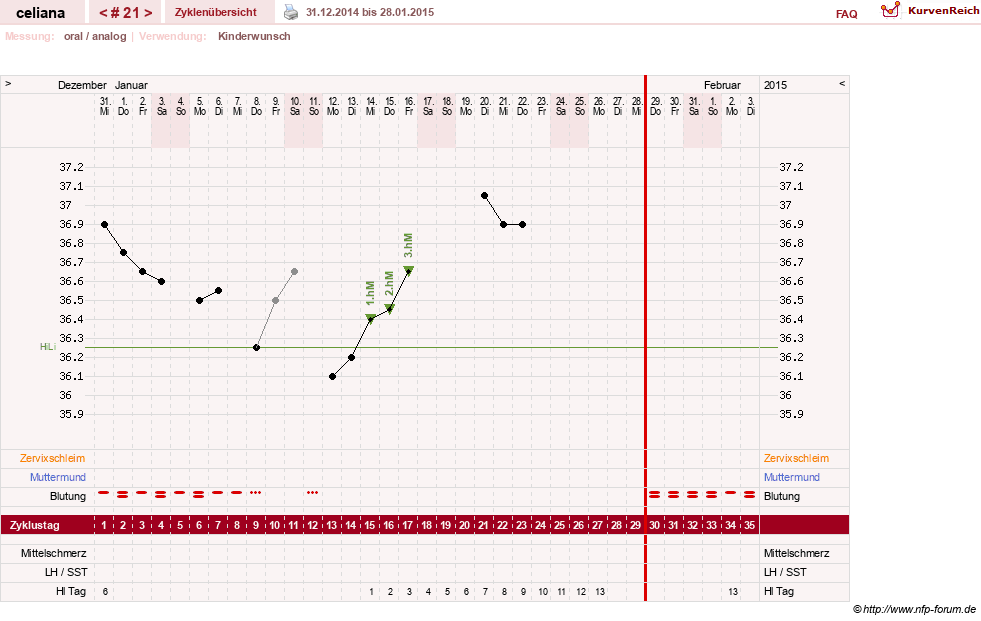Click the 1.hM temperature marker
The image size is (981, 621).
coord(370,318)
